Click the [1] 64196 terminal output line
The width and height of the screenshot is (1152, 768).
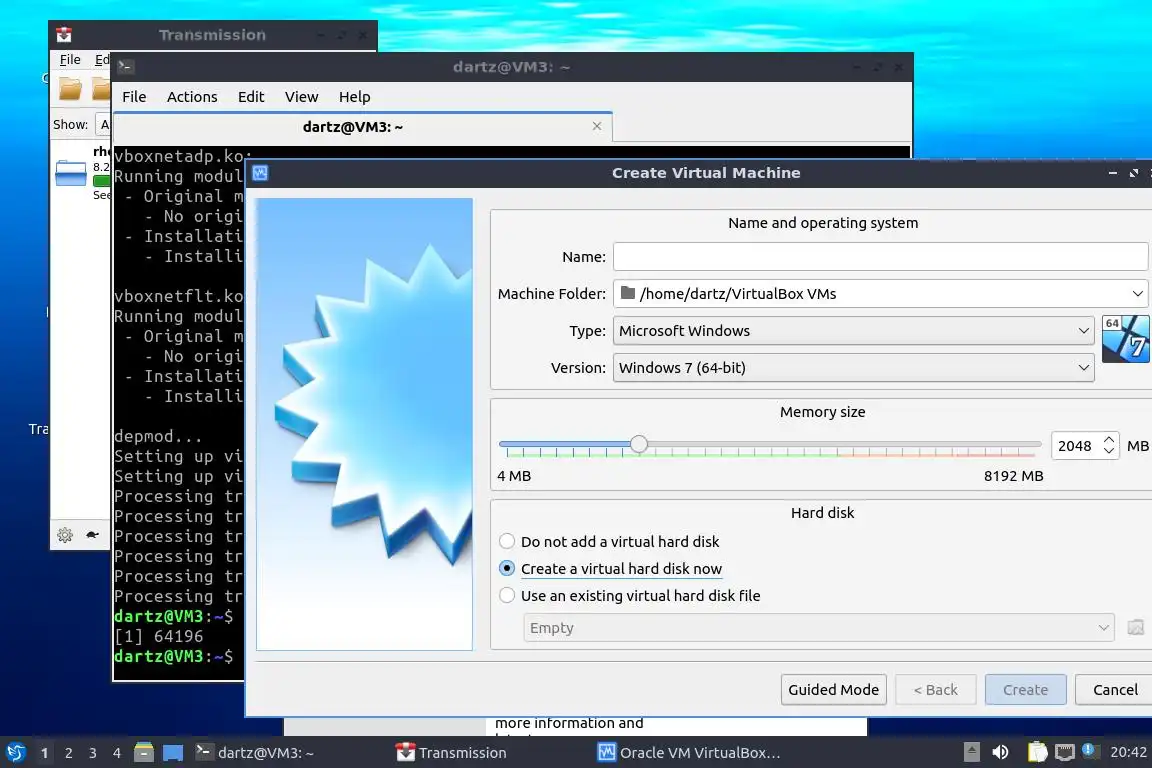(159, 636)
